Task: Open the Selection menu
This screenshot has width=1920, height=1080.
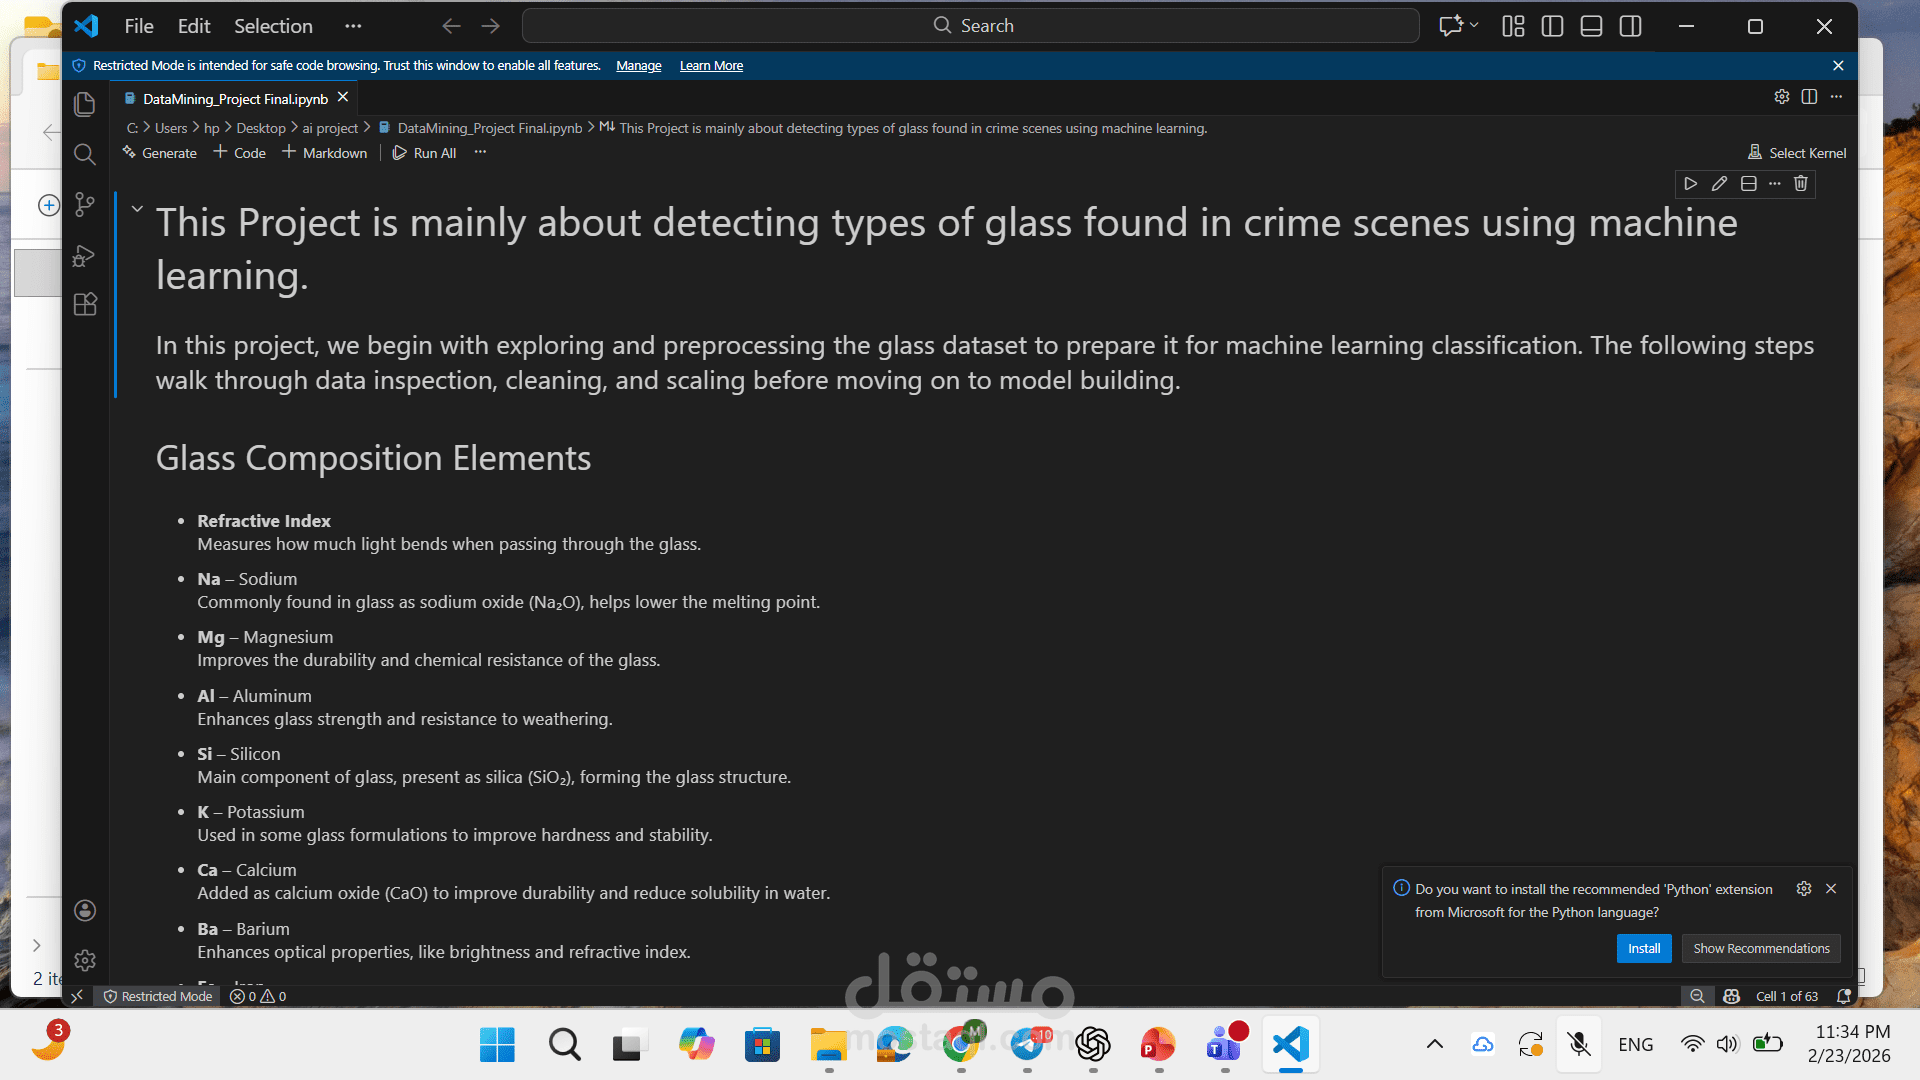Action: coord(273,26)
